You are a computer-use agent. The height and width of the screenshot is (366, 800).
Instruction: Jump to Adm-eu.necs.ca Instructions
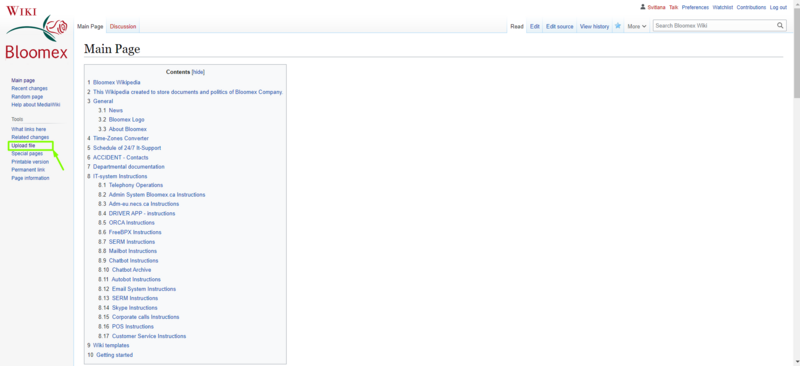tap(144, 204)
